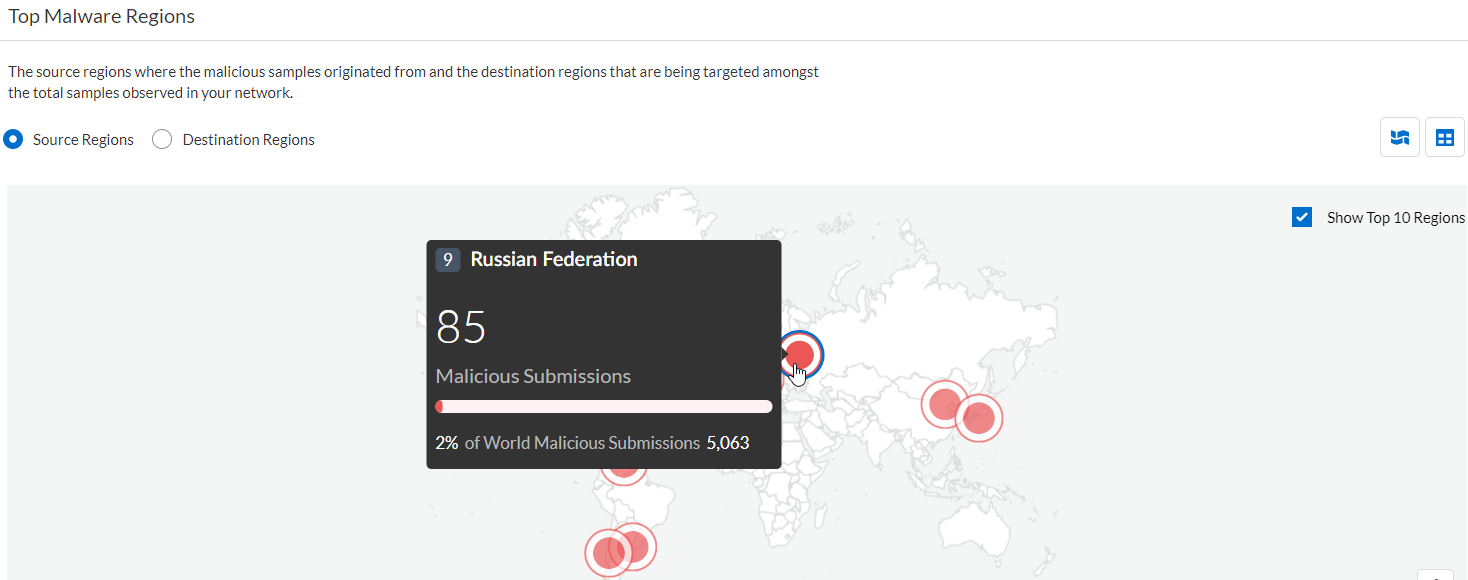Click the 85 Malicious Submissions count

462,327
